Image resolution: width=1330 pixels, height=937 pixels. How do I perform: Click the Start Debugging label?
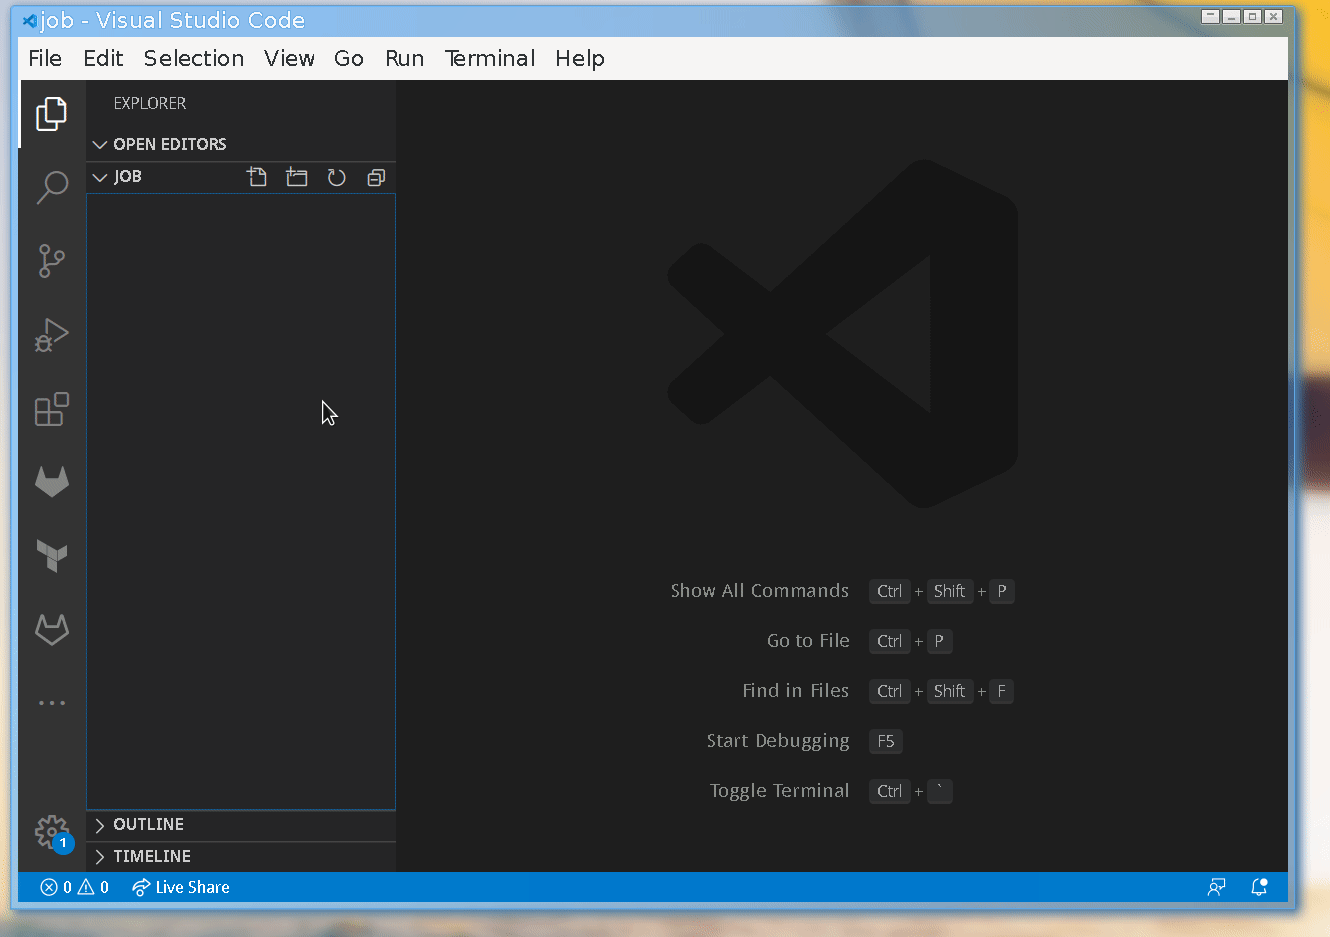click(x=778, y=741)
